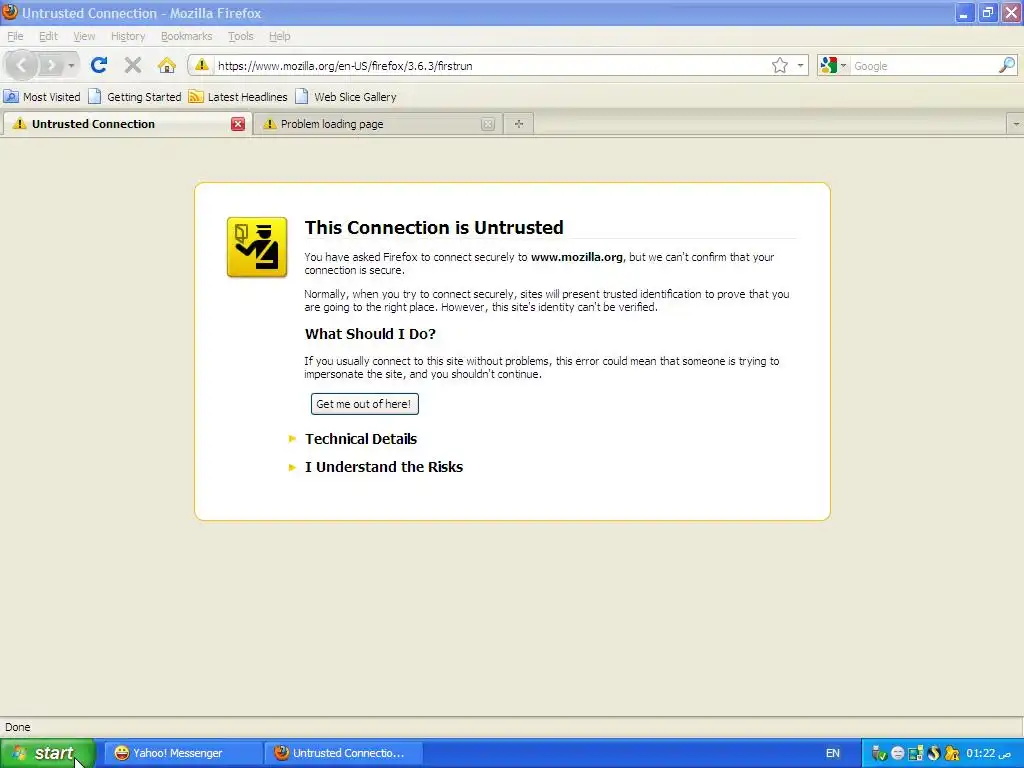Image resolution: width=1024 pixels, height=768 pixels.
Task: Click the Untrusted Connection Firefox taskbar button
Action: point(344,753)
